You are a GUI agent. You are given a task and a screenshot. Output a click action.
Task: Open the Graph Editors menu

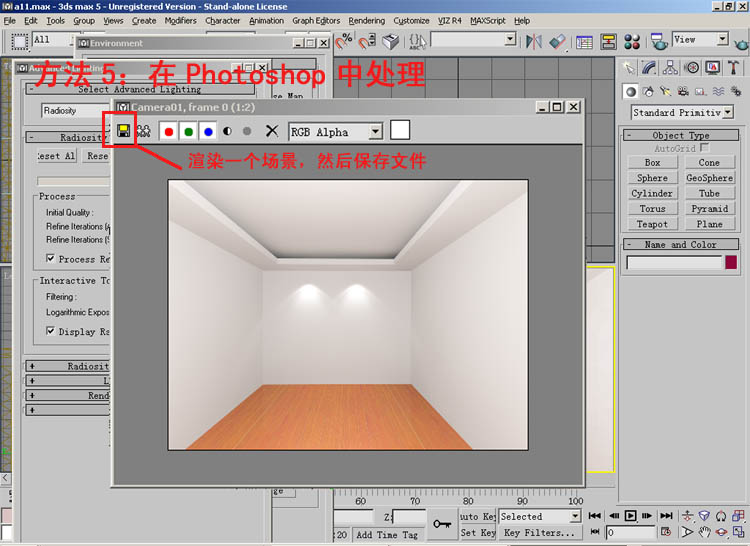pyautogui.click(x=316, y=21)
